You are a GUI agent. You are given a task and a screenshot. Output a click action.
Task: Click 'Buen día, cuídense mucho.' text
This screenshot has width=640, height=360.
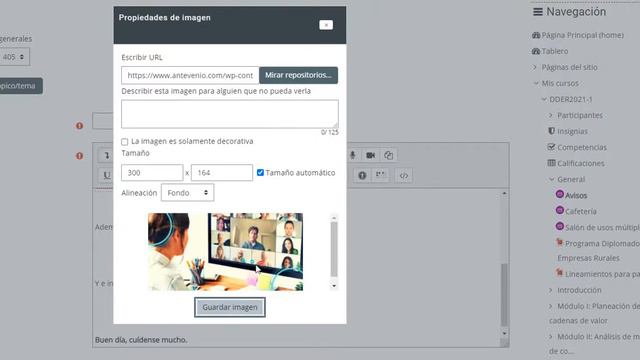tap(141, 340)
